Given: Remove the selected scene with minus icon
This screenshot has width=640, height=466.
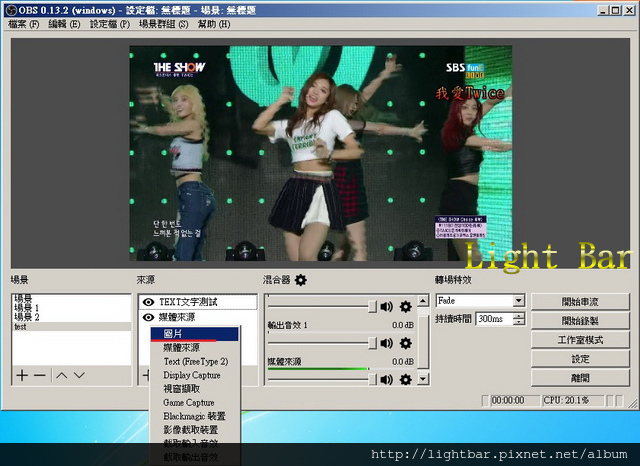Looking at the screenshot, I should [40, 375].
